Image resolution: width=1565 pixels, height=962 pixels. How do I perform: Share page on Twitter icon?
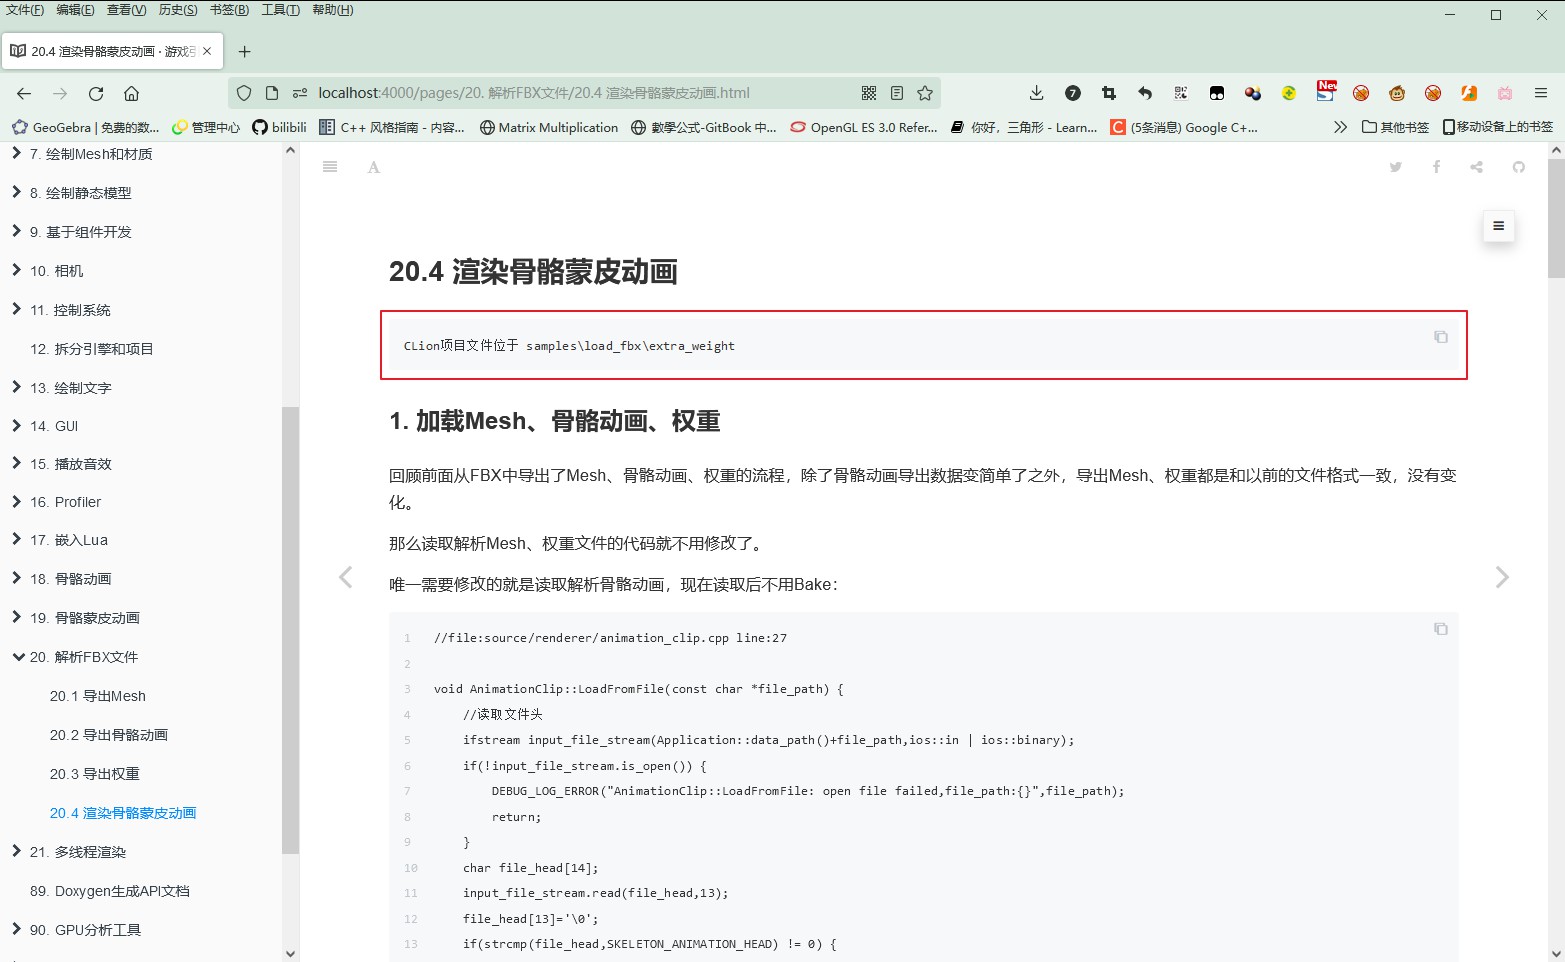1396,167
